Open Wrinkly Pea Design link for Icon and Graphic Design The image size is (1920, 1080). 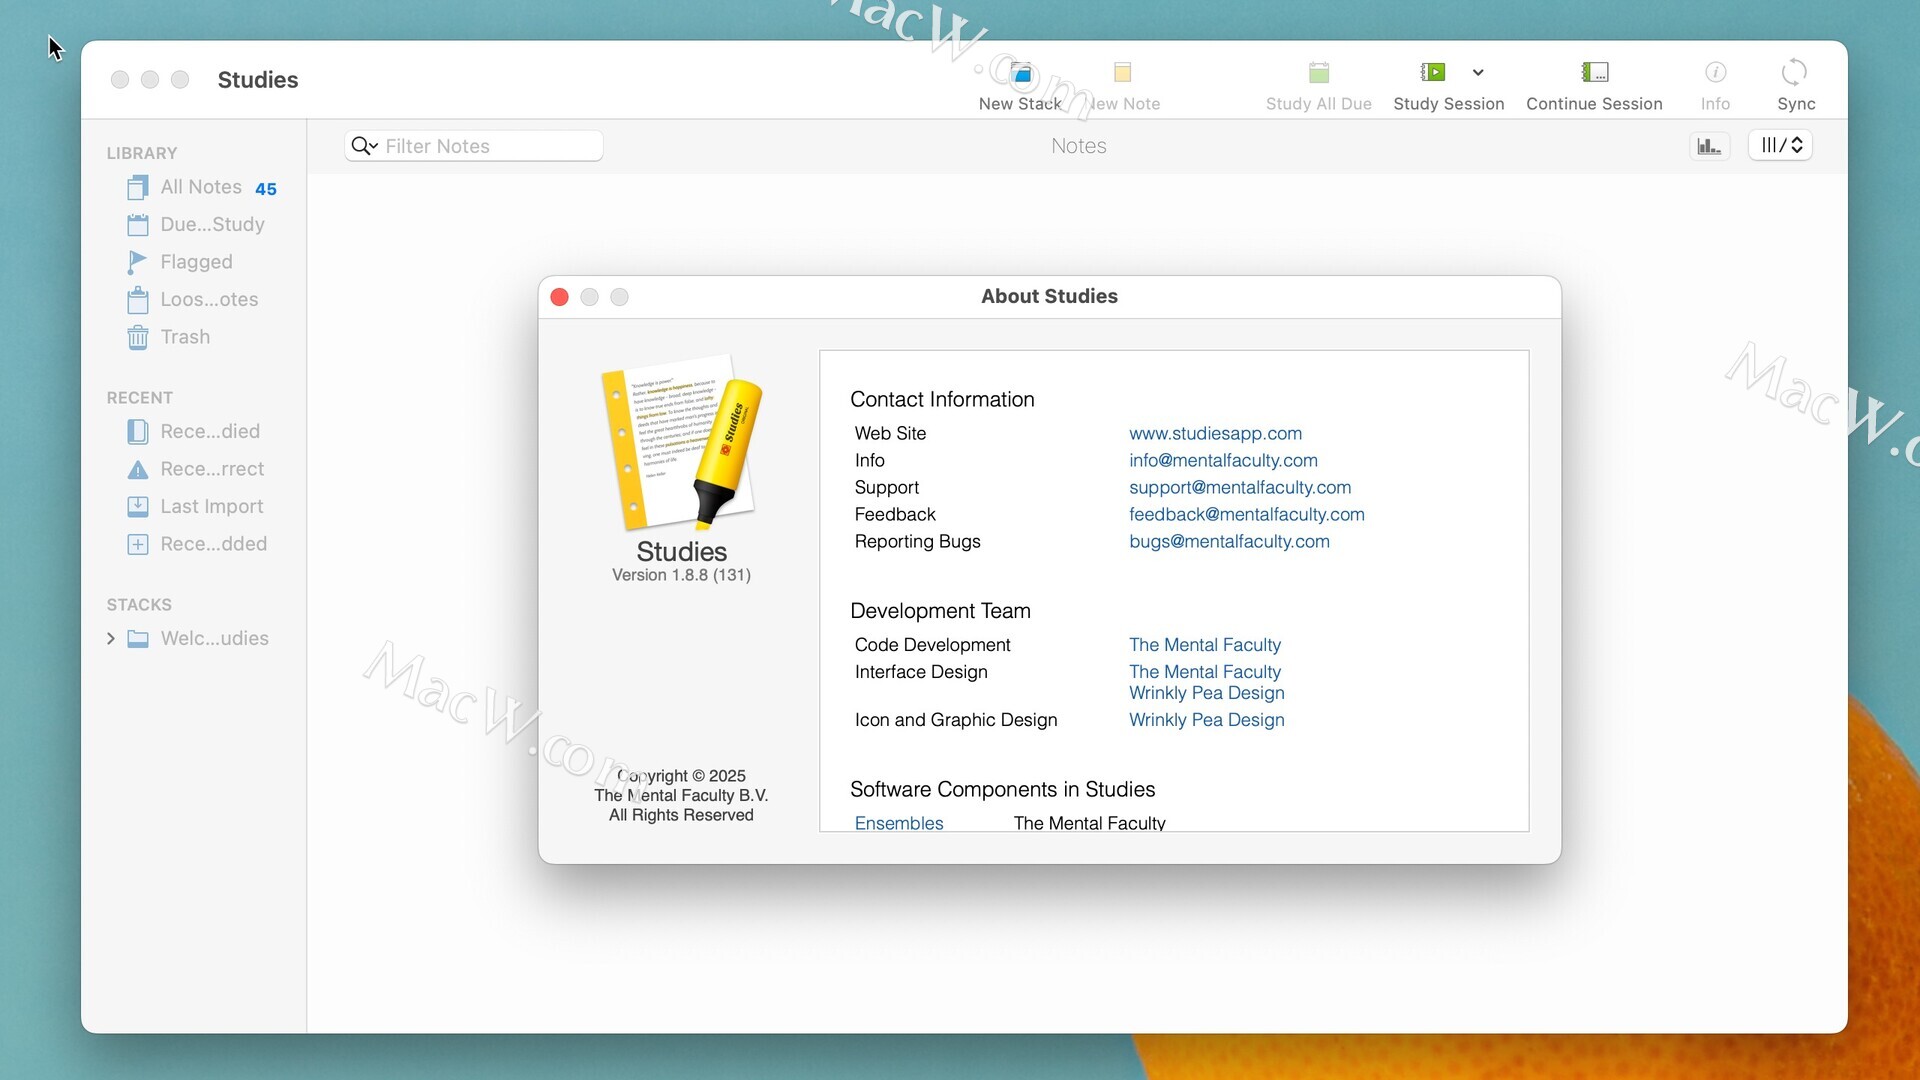pos(1206,721)
